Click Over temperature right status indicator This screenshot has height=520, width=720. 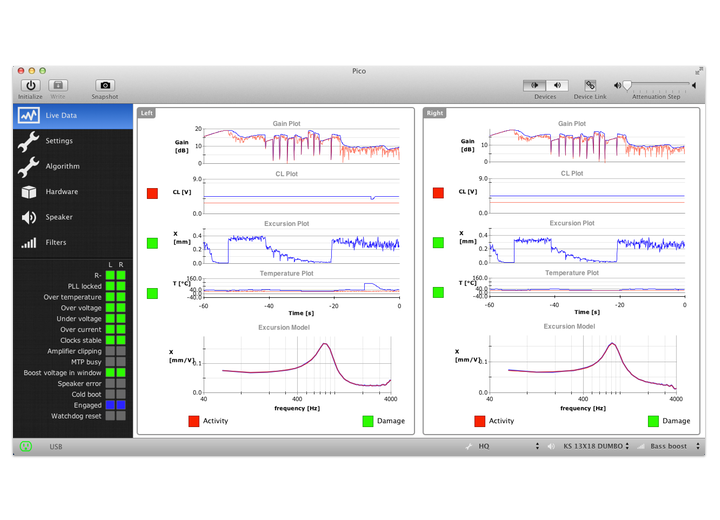coord(121,297)
